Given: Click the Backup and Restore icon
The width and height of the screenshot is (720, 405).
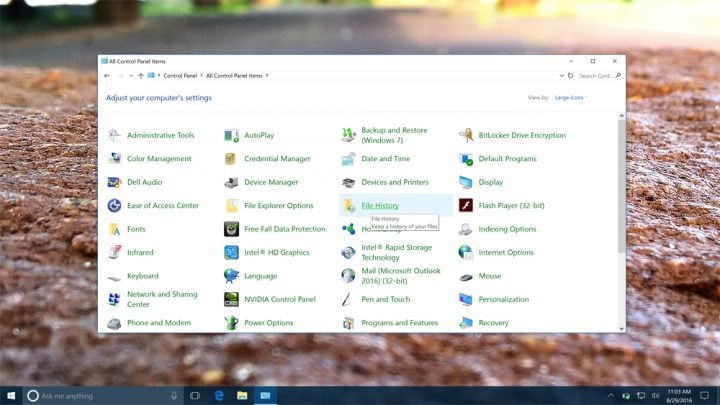Looking at the screenshot, I should pos(349,135).
